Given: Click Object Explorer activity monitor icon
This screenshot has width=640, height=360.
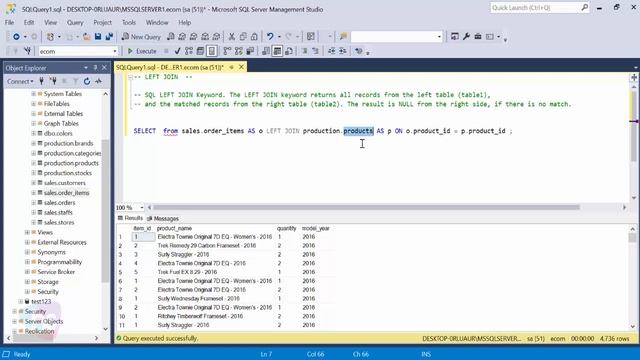Looking at the screenshot, I should (x=98, y=81).
